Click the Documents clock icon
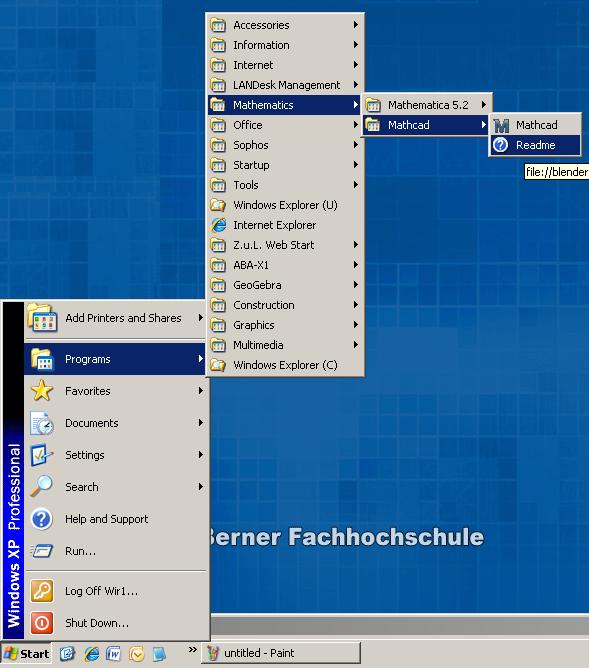The height and width of the screenshot is (668, 589). click(42, 423)
